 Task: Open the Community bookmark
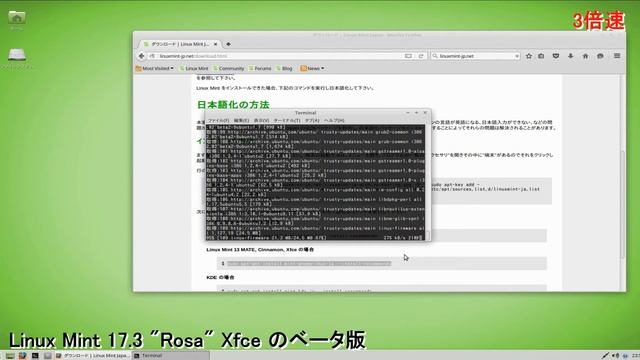click(229, 69)
